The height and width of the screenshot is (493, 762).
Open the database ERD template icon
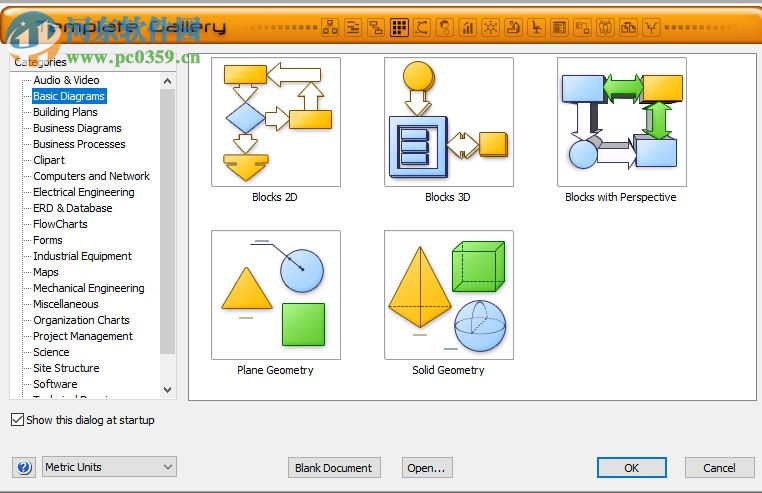(582, 28)
